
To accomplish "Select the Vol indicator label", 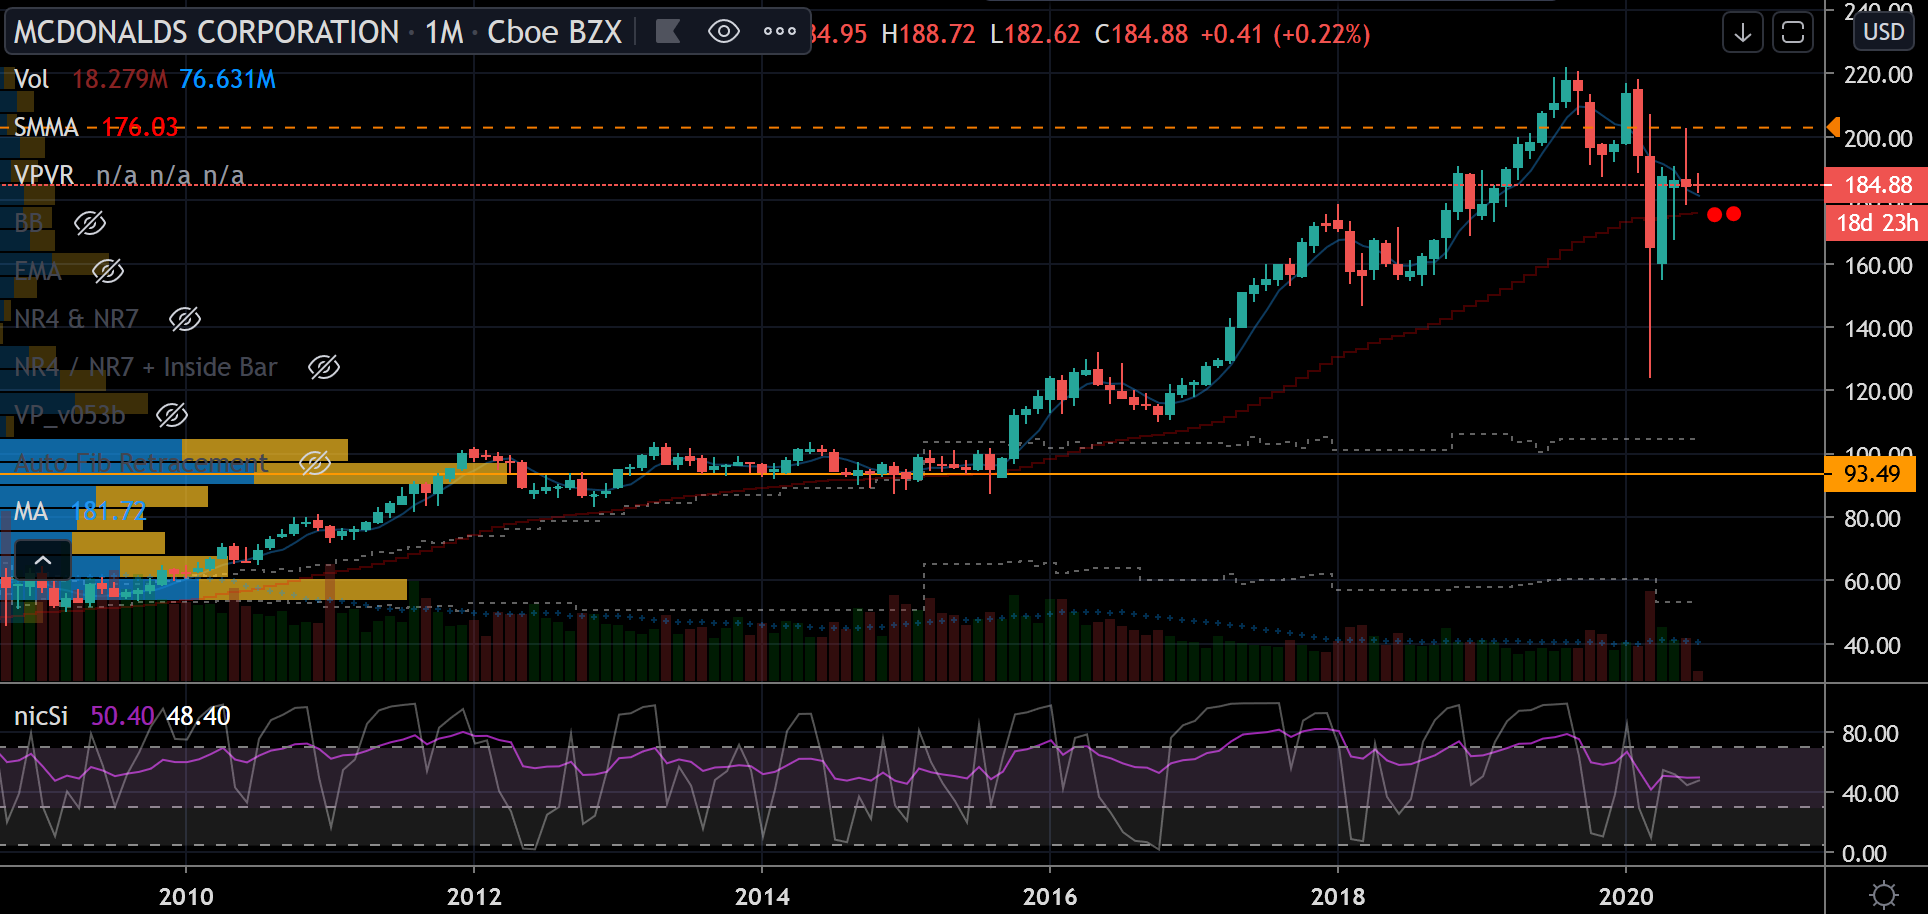I will [x=31, y=79].
